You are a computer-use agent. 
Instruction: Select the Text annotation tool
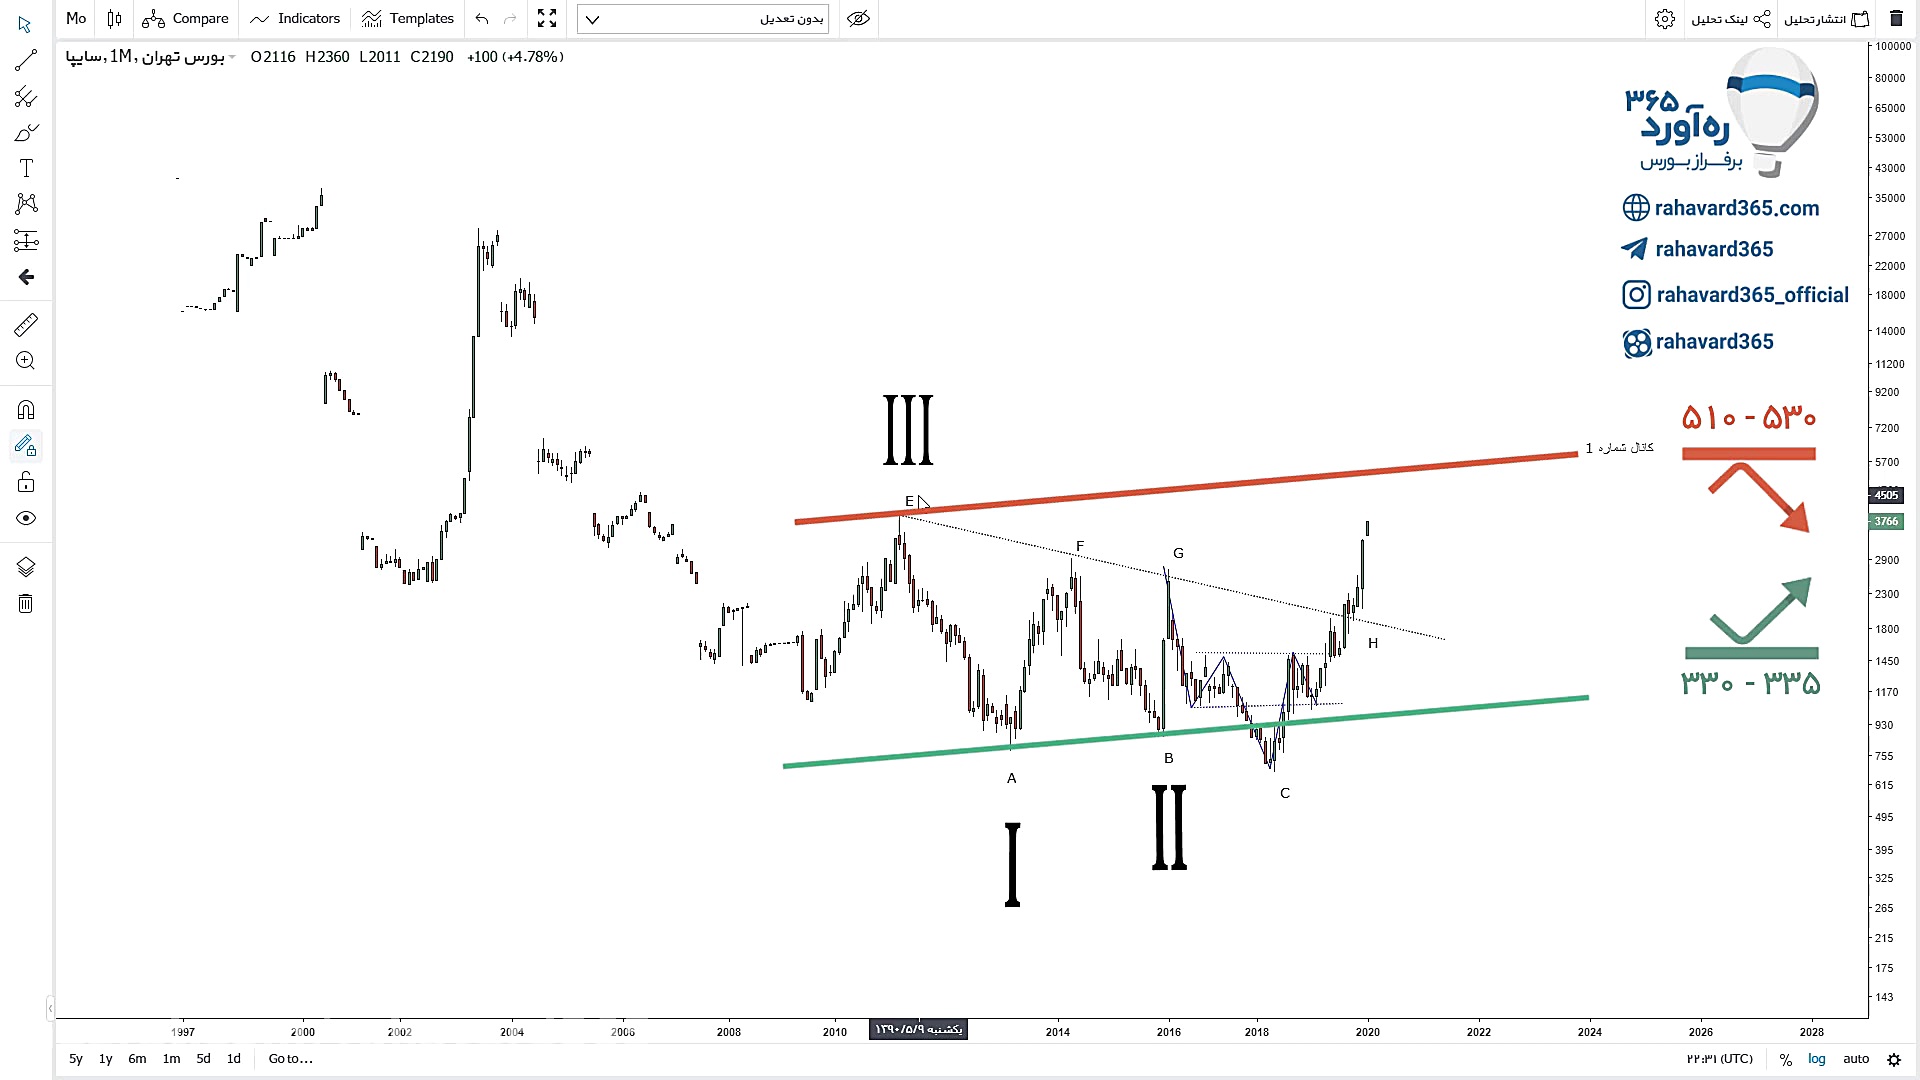26,168
